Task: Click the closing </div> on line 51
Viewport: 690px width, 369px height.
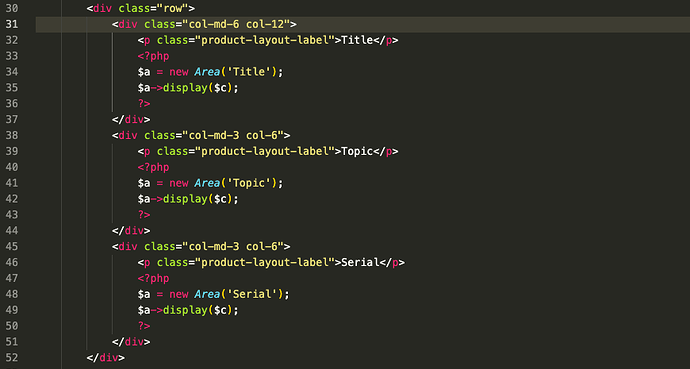Action: [x=131, y=342]
